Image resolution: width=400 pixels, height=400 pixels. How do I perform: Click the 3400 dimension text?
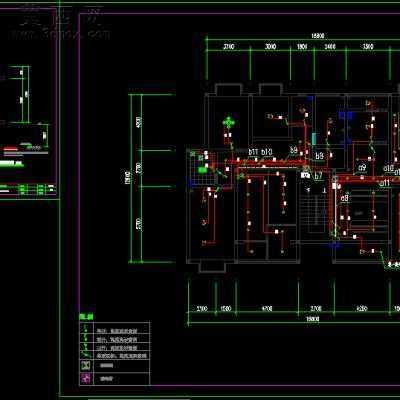[330, 46]
